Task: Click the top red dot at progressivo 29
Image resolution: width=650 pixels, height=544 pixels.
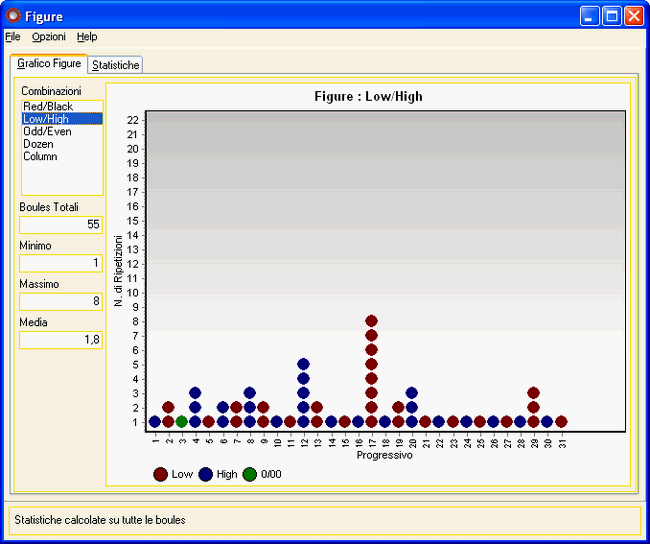Action: click(534, 393)
